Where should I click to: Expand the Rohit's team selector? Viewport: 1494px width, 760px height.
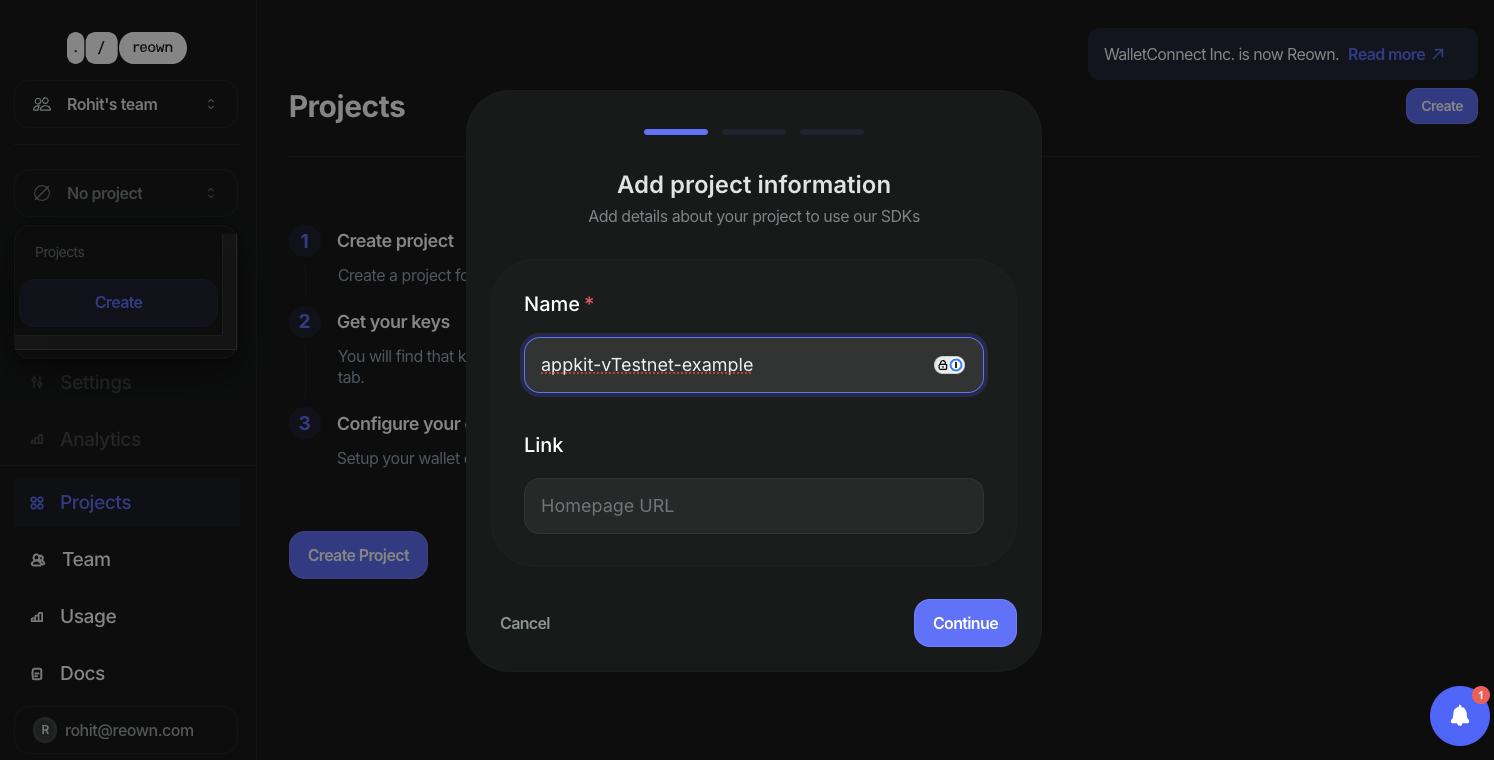pyautogui.click(x=126, y=104)
